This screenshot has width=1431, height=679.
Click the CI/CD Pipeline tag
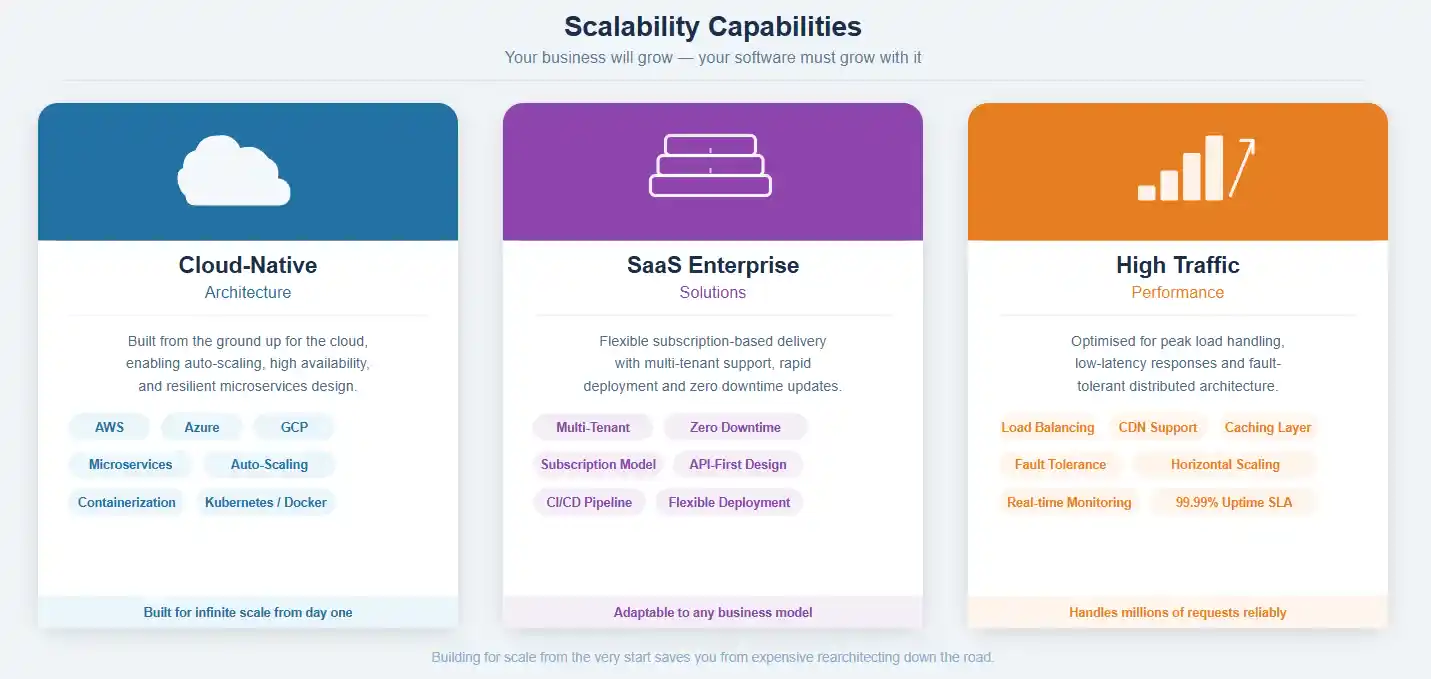[x=589, y=502]
